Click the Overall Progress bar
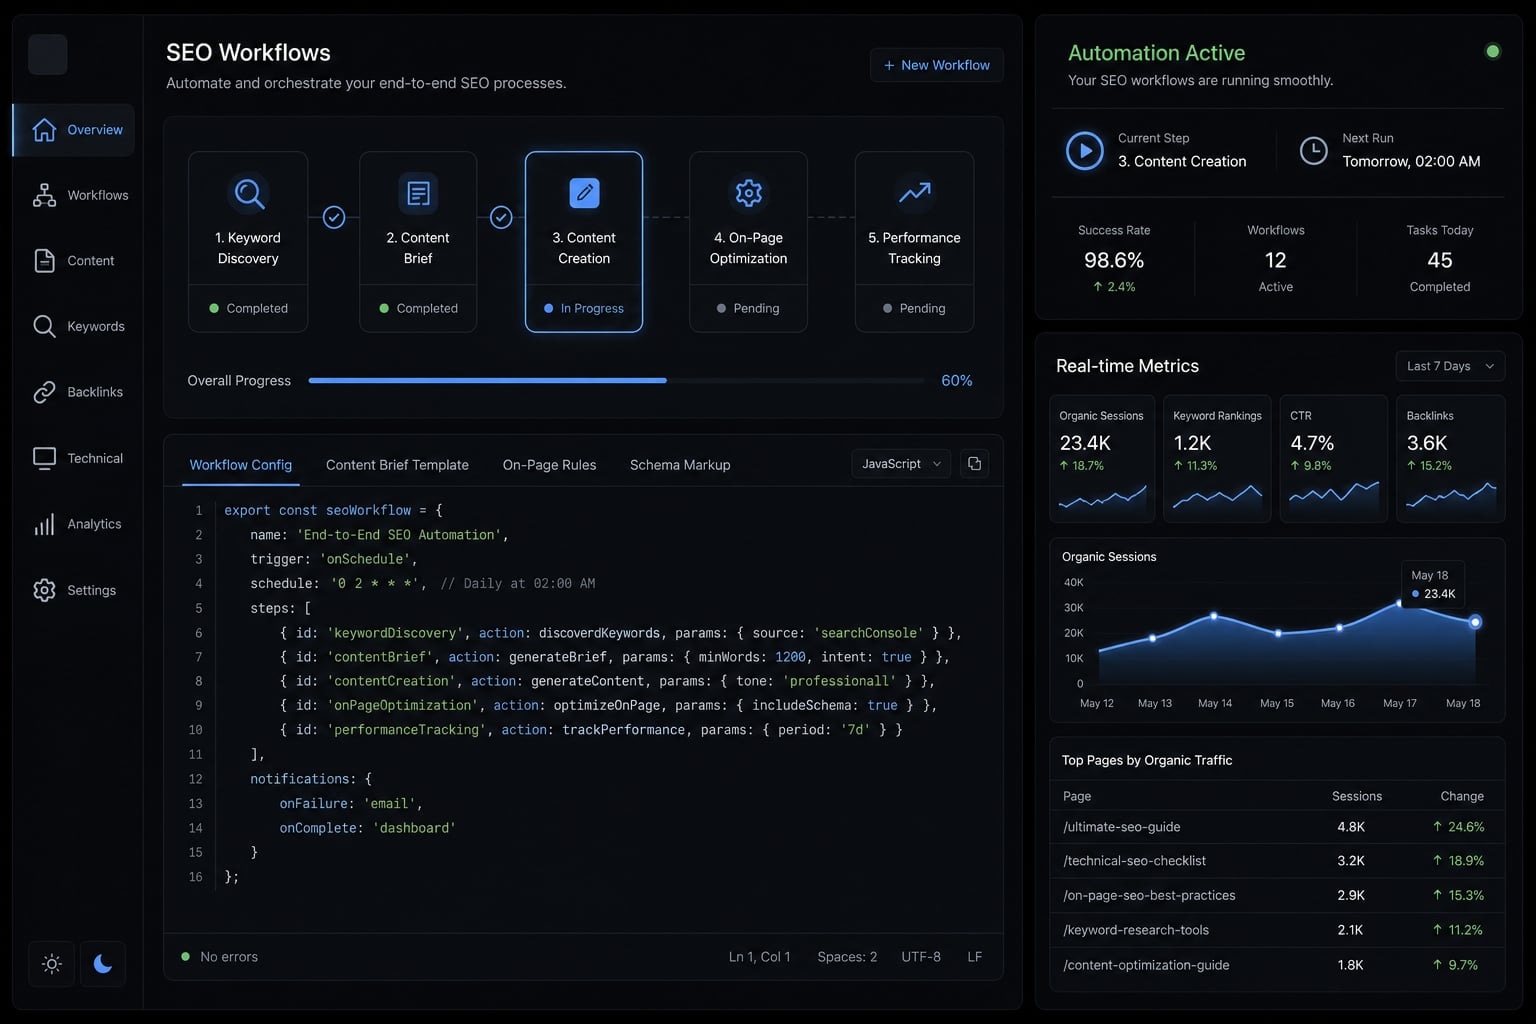This screenshot has width=1536, height=1024. (616, 381)
